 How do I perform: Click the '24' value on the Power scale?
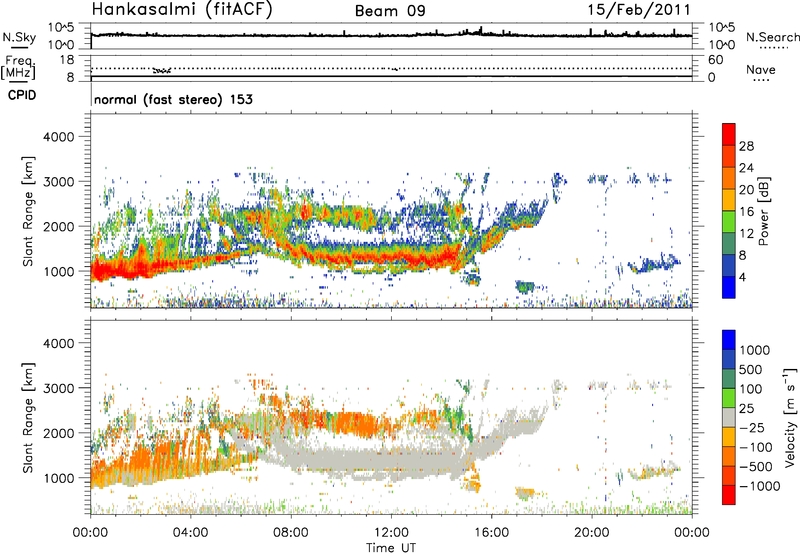click(746, 168)
